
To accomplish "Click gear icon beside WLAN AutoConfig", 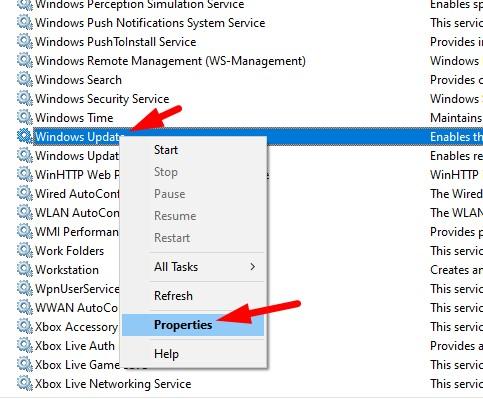I will pyautogui.click(x=24, y=213).
